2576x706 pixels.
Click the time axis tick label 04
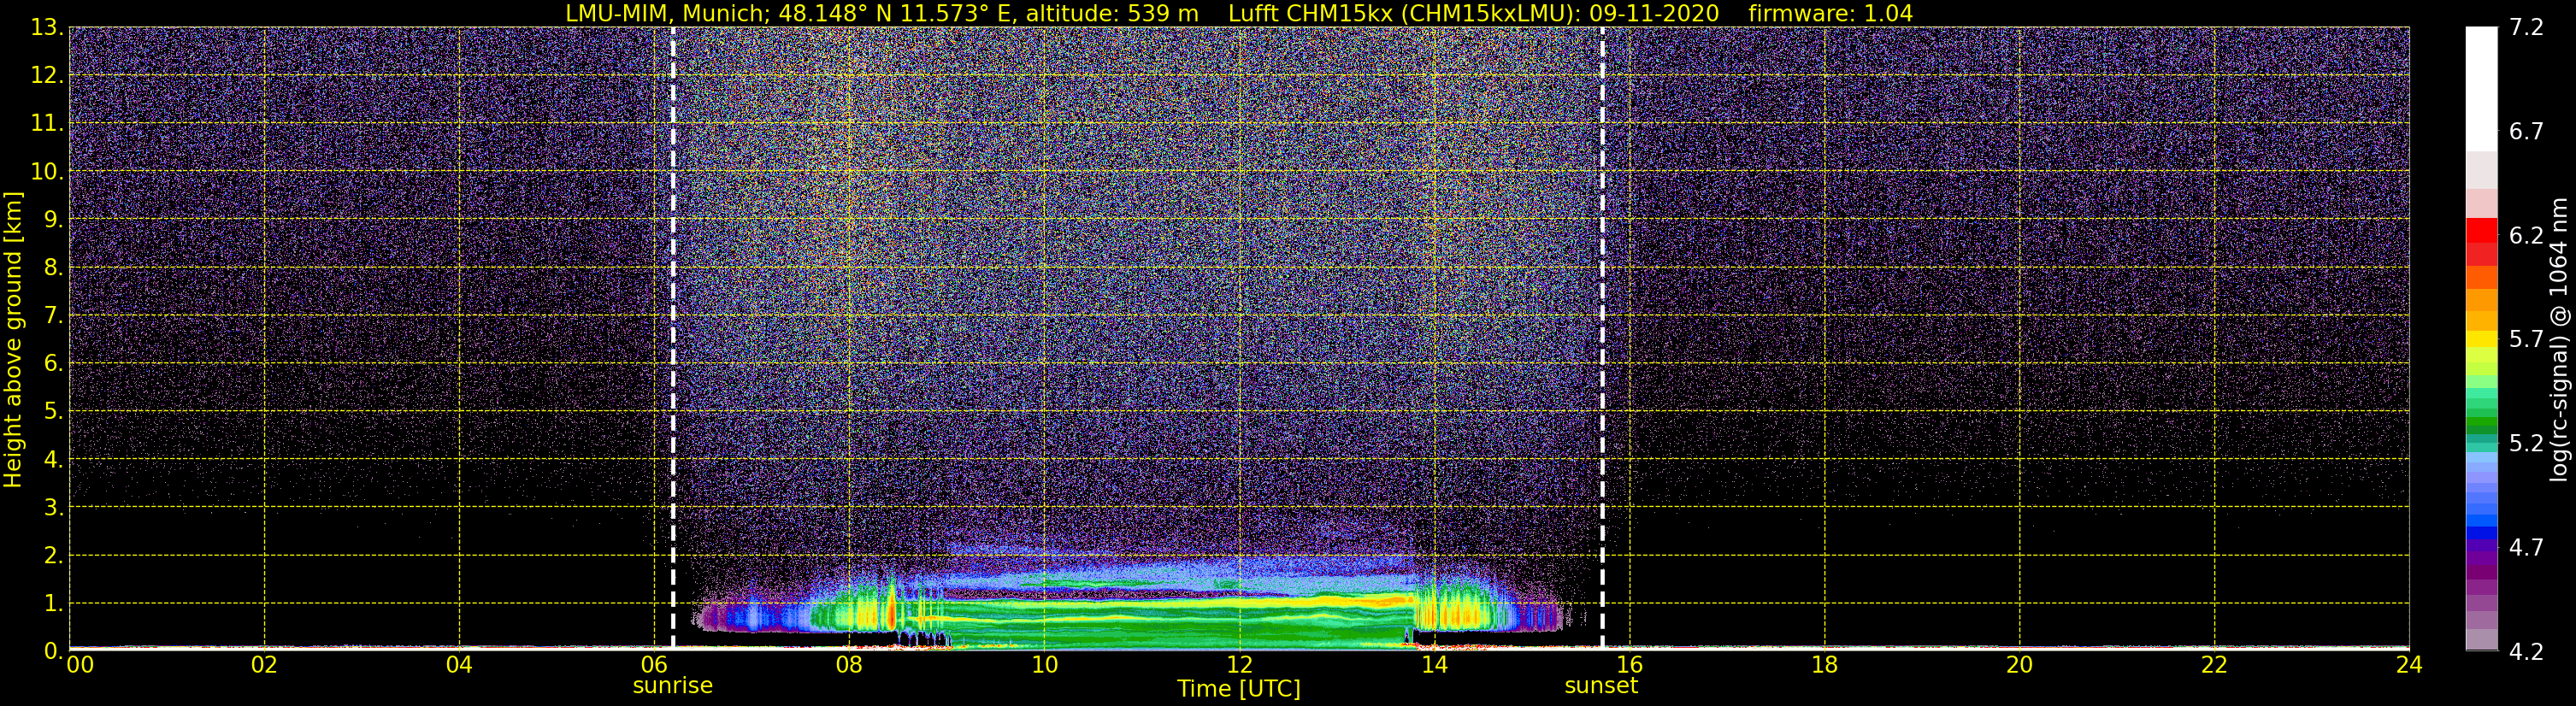(459, 665)
